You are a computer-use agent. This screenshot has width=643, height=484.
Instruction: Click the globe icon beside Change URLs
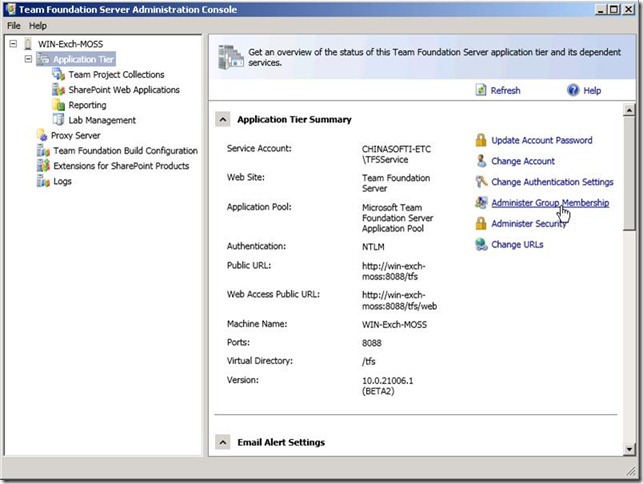tap(481, 244)
